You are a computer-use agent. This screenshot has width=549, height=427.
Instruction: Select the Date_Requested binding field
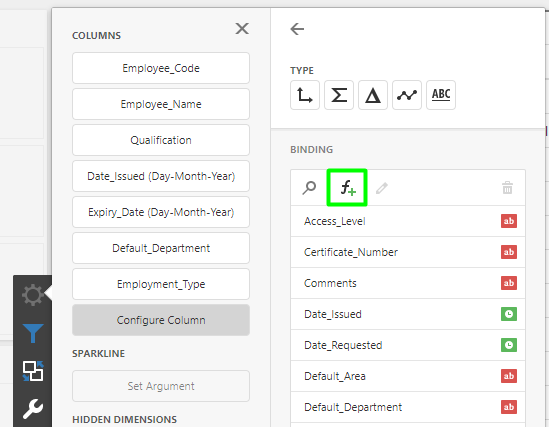click(408, 345)
